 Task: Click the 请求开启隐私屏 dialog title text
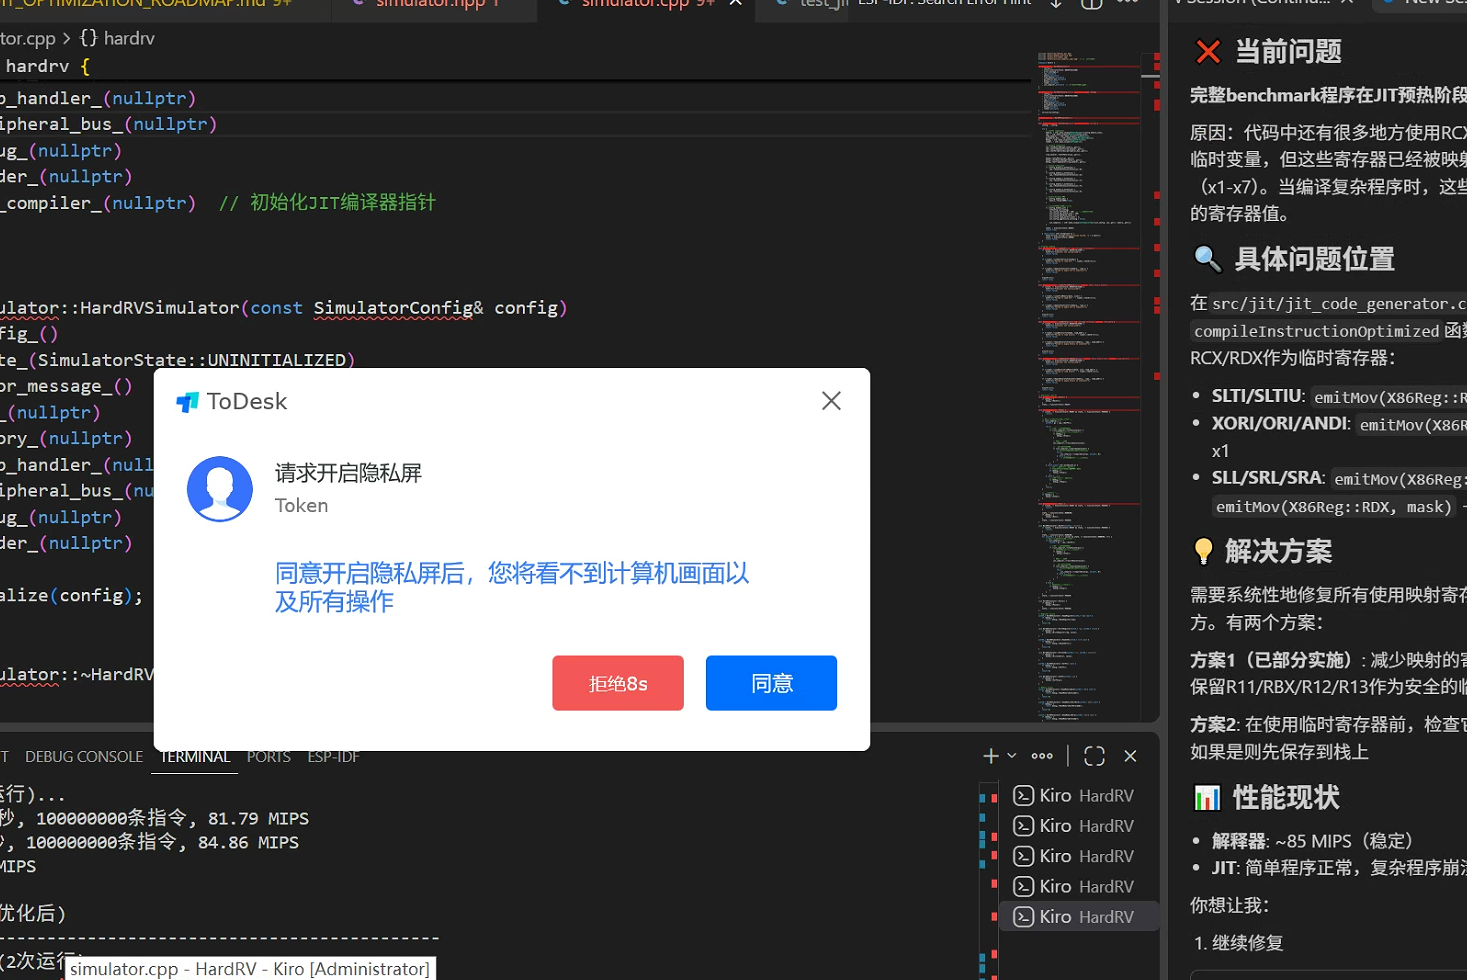pos(348,473)
